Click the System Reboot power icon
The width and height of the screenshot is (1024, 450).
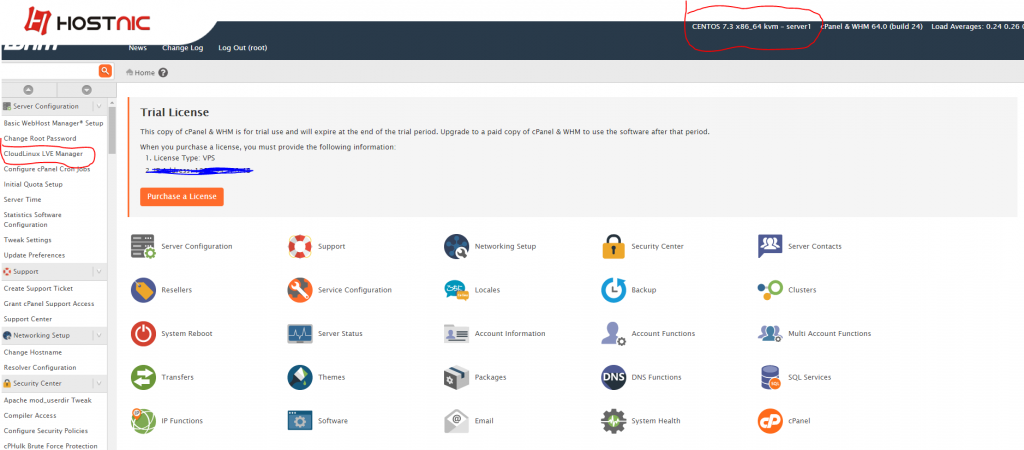coord(144,334)
